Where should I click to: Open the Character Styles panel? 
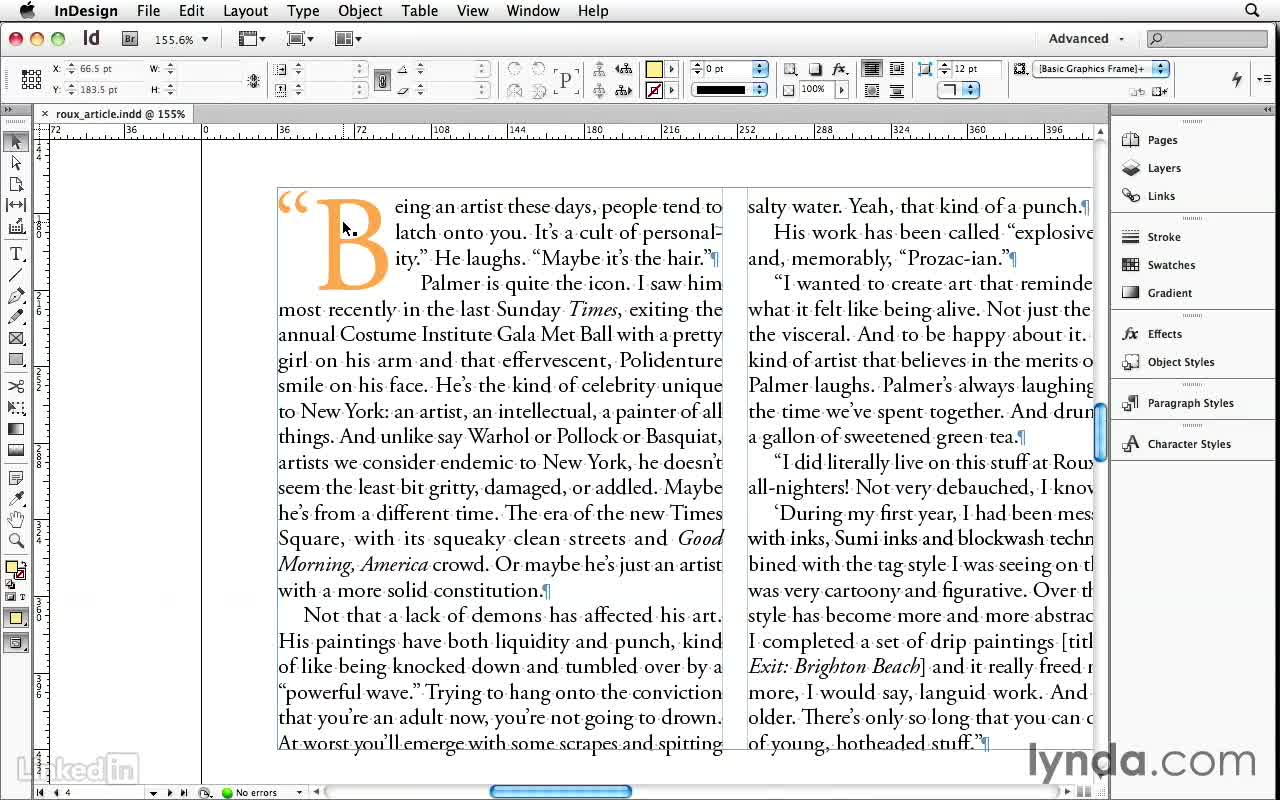(1188, 444)
